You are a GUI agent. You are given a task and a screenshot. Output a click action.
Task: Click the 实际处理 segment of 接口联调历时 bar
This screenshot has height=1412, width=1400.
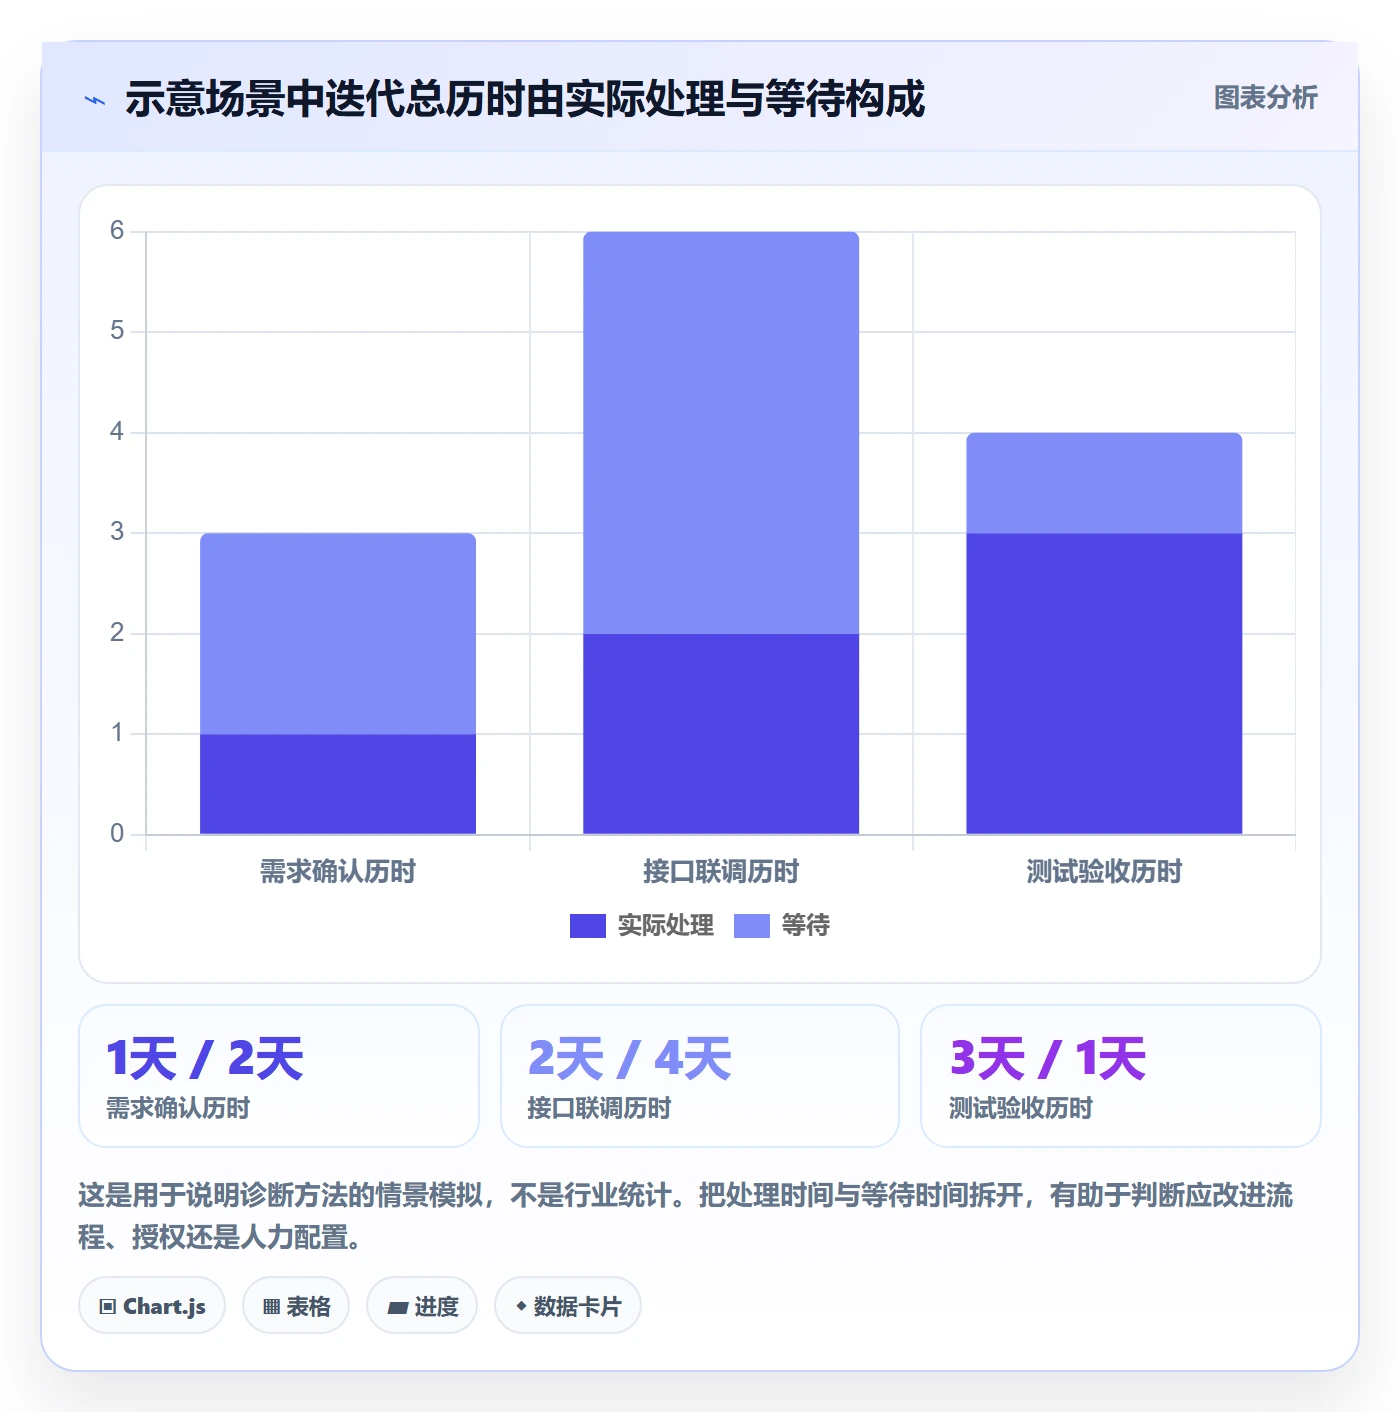pos(721,734)
